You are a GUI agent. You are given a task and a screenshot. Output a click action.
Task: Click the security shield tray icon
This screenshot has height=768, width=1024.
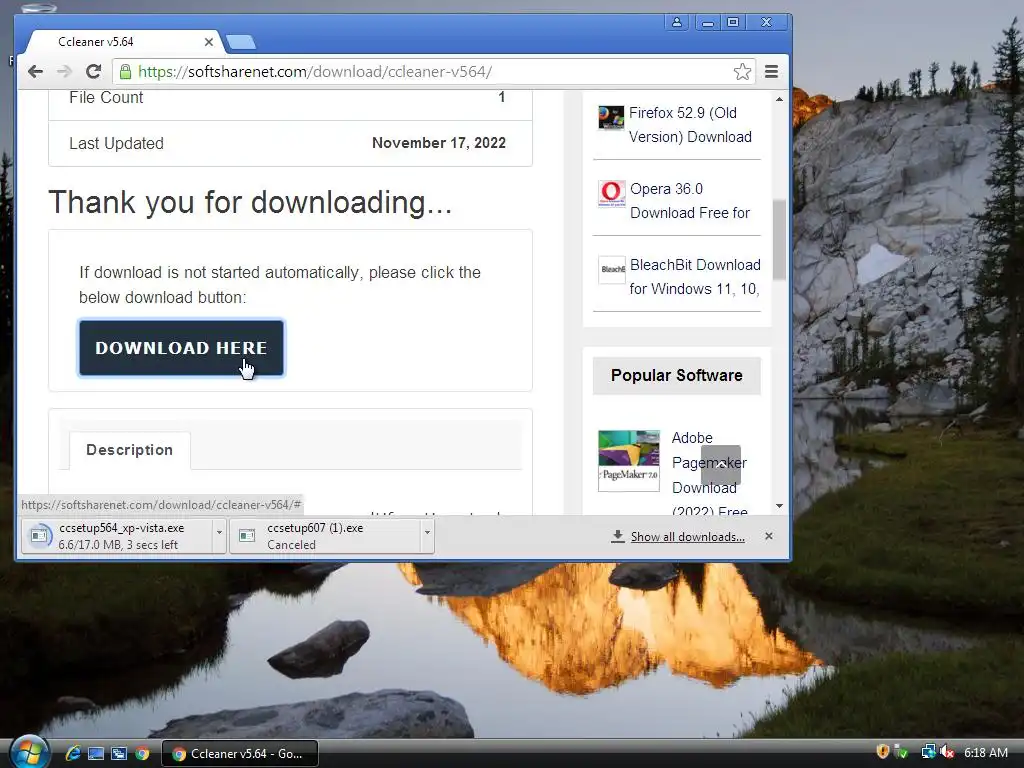[x=882, y=752]
